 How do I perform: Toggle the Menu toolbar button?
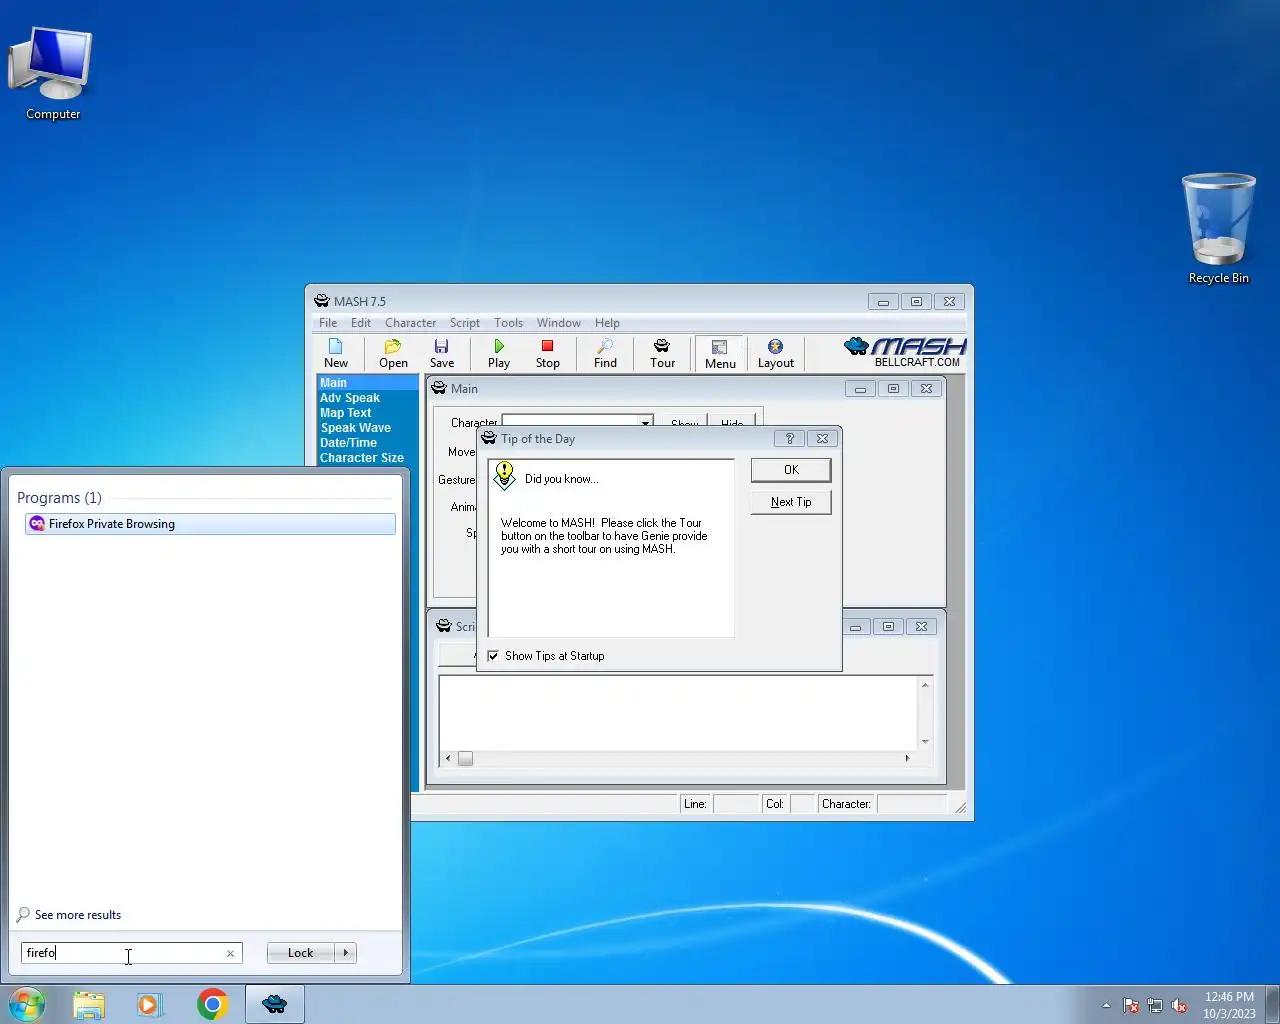coord(719,353)
